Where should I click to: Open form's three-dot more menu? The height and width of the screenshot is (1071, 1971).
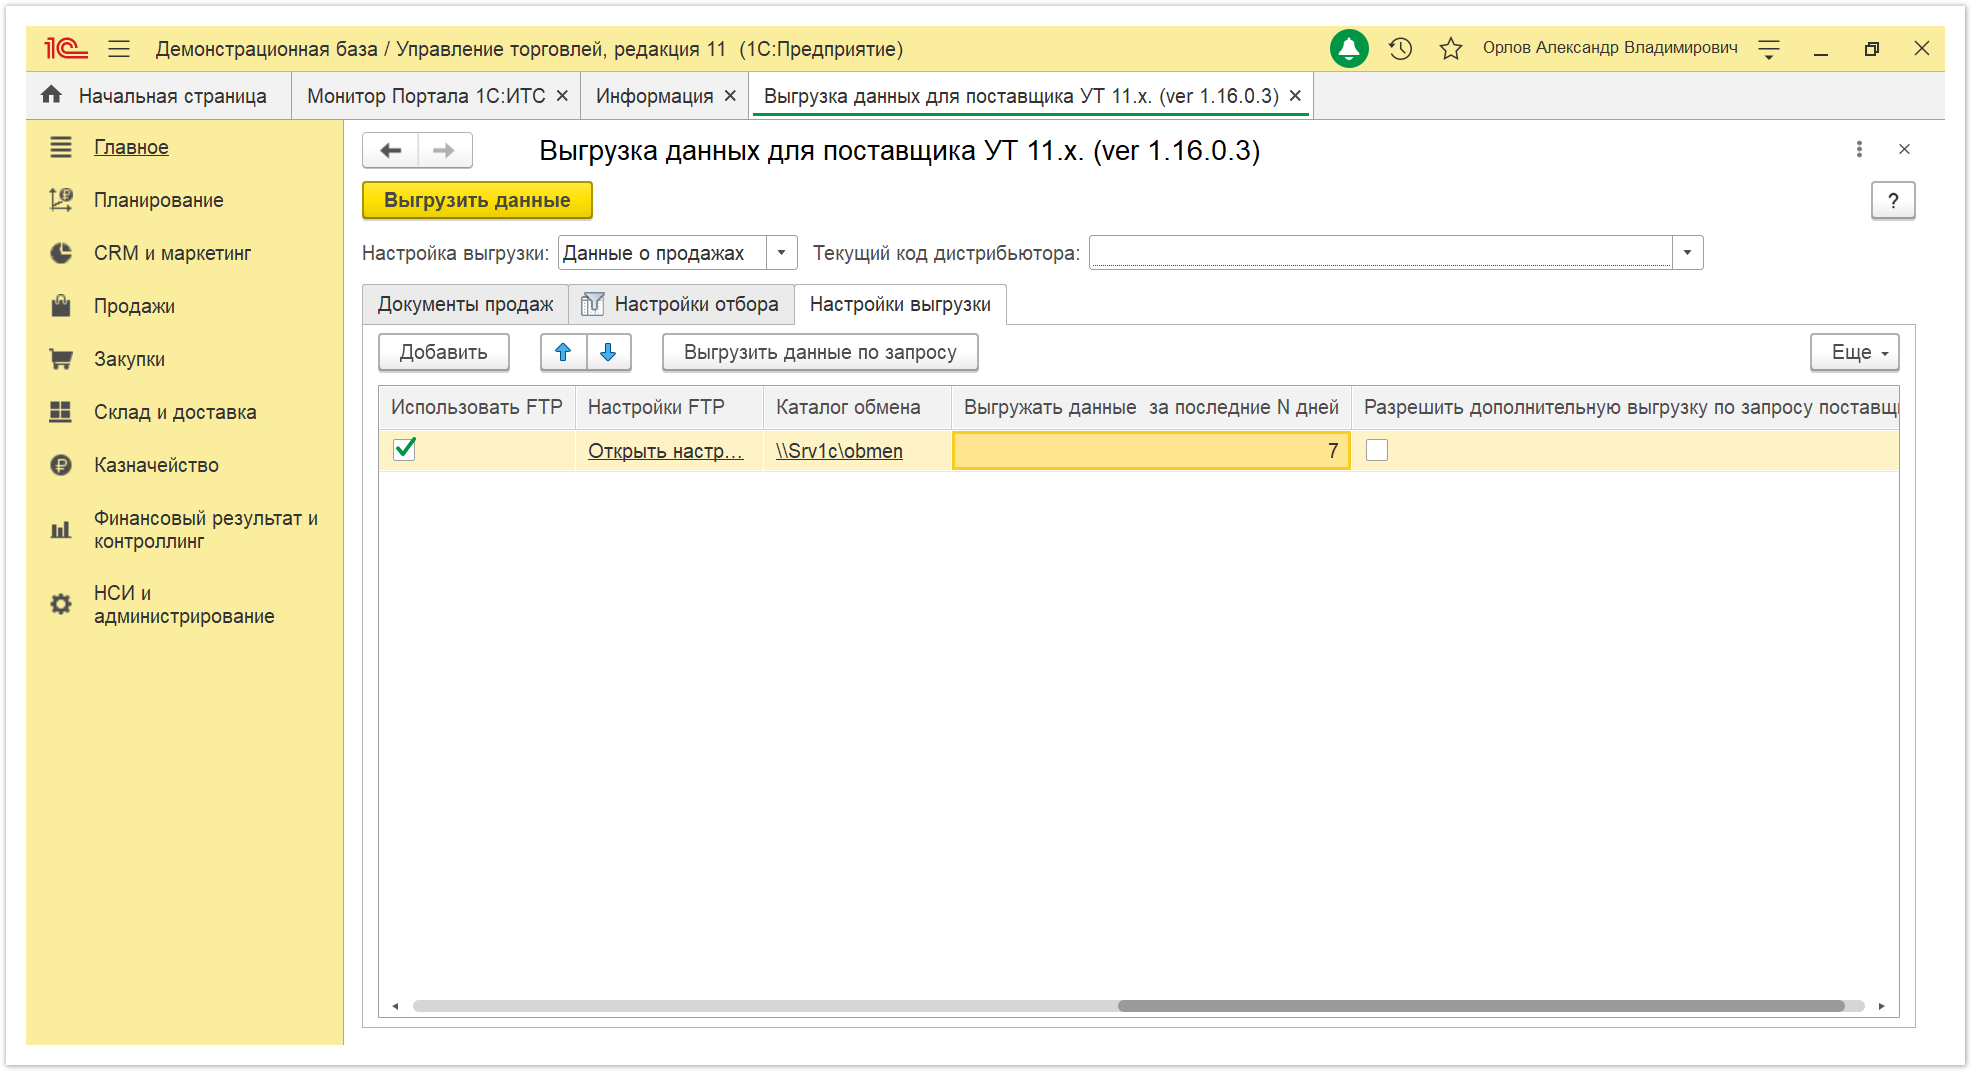1859,149
